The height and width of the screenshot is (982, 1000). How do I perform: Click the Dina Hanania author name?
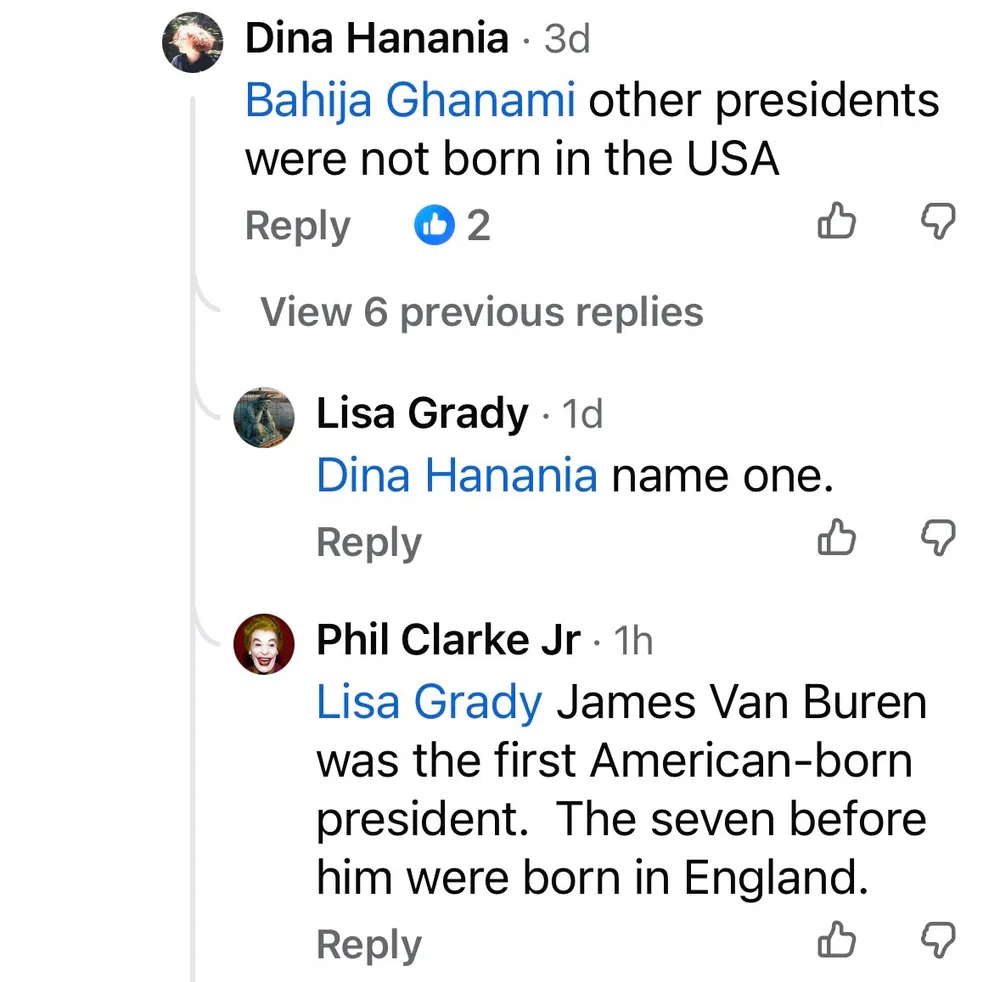tap(377, 39)
